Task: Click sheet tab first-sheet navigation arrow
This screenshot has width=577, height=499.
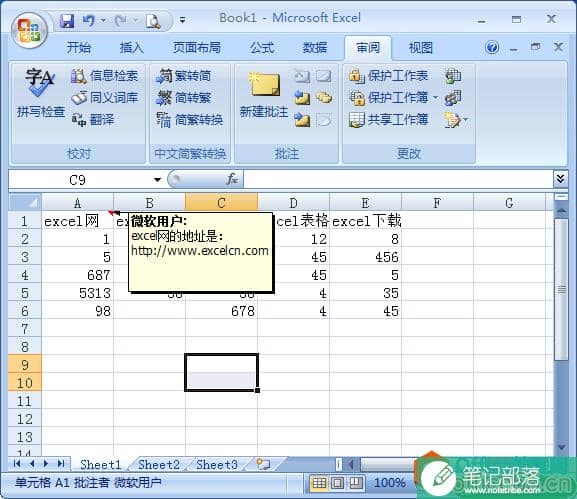Action: point(17,464)
